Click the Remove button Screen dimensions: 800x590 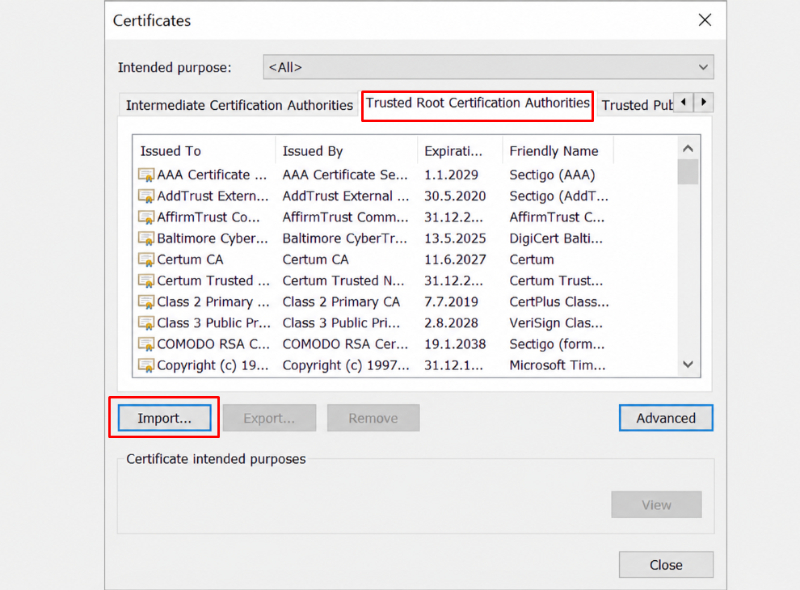tap(373, 418)
